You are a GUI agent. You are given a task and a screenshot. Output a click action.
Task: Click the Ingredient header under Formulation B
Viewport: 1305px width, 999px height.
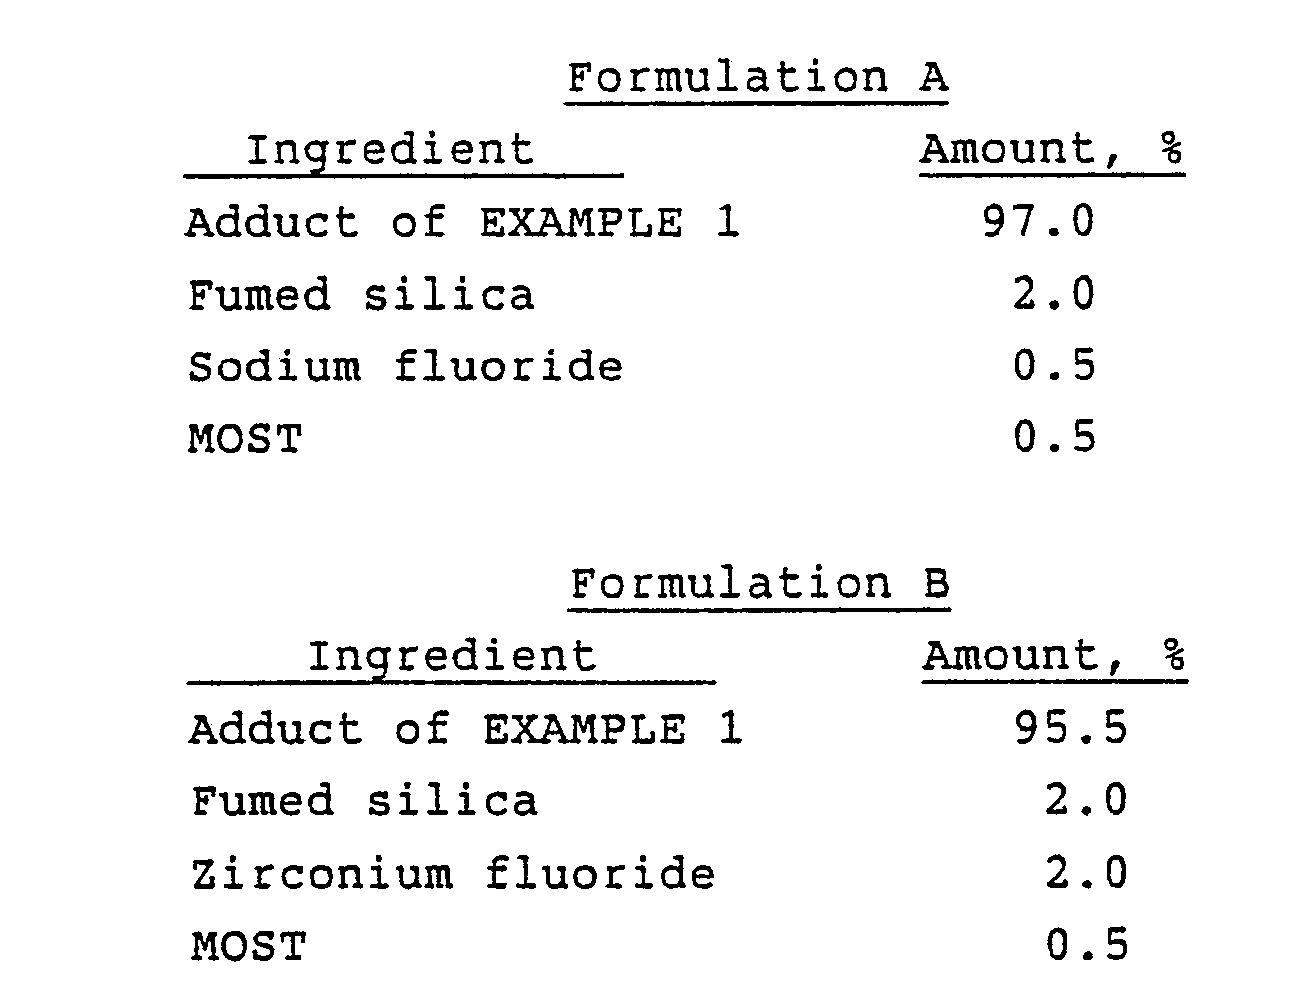pyautogui.click(x=451, y=657)
